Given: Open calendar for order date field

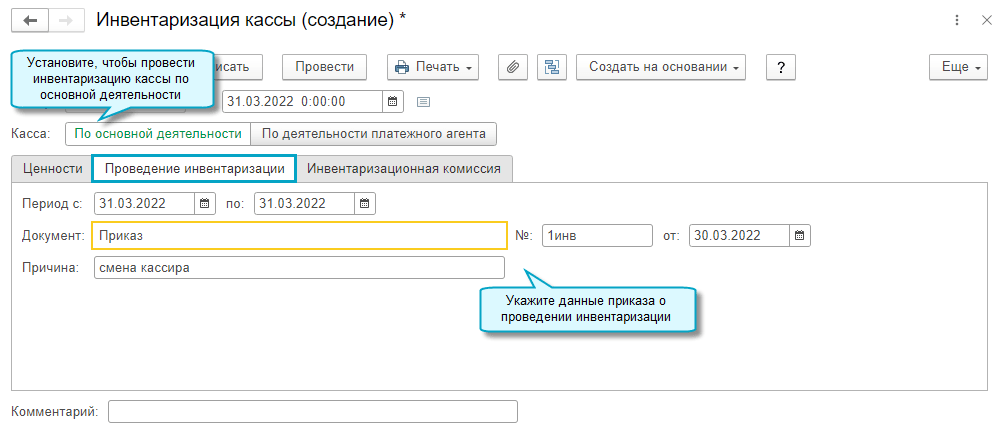Looking at the screenshot, I should pyautogui.click(x=800, y=236).
